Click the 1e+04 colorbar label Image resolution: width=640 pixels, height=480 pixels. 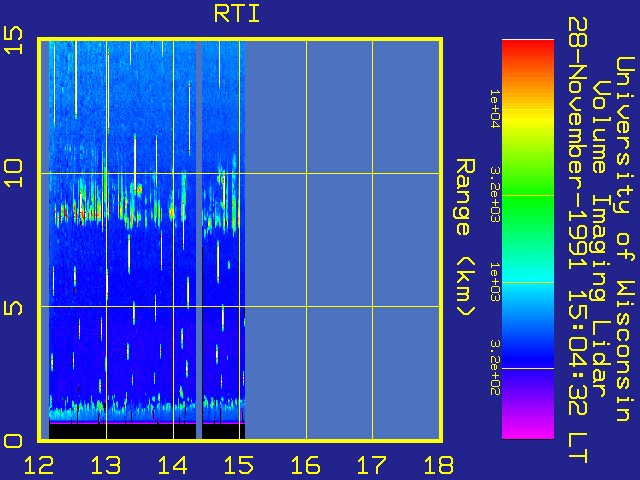[494, 109]
